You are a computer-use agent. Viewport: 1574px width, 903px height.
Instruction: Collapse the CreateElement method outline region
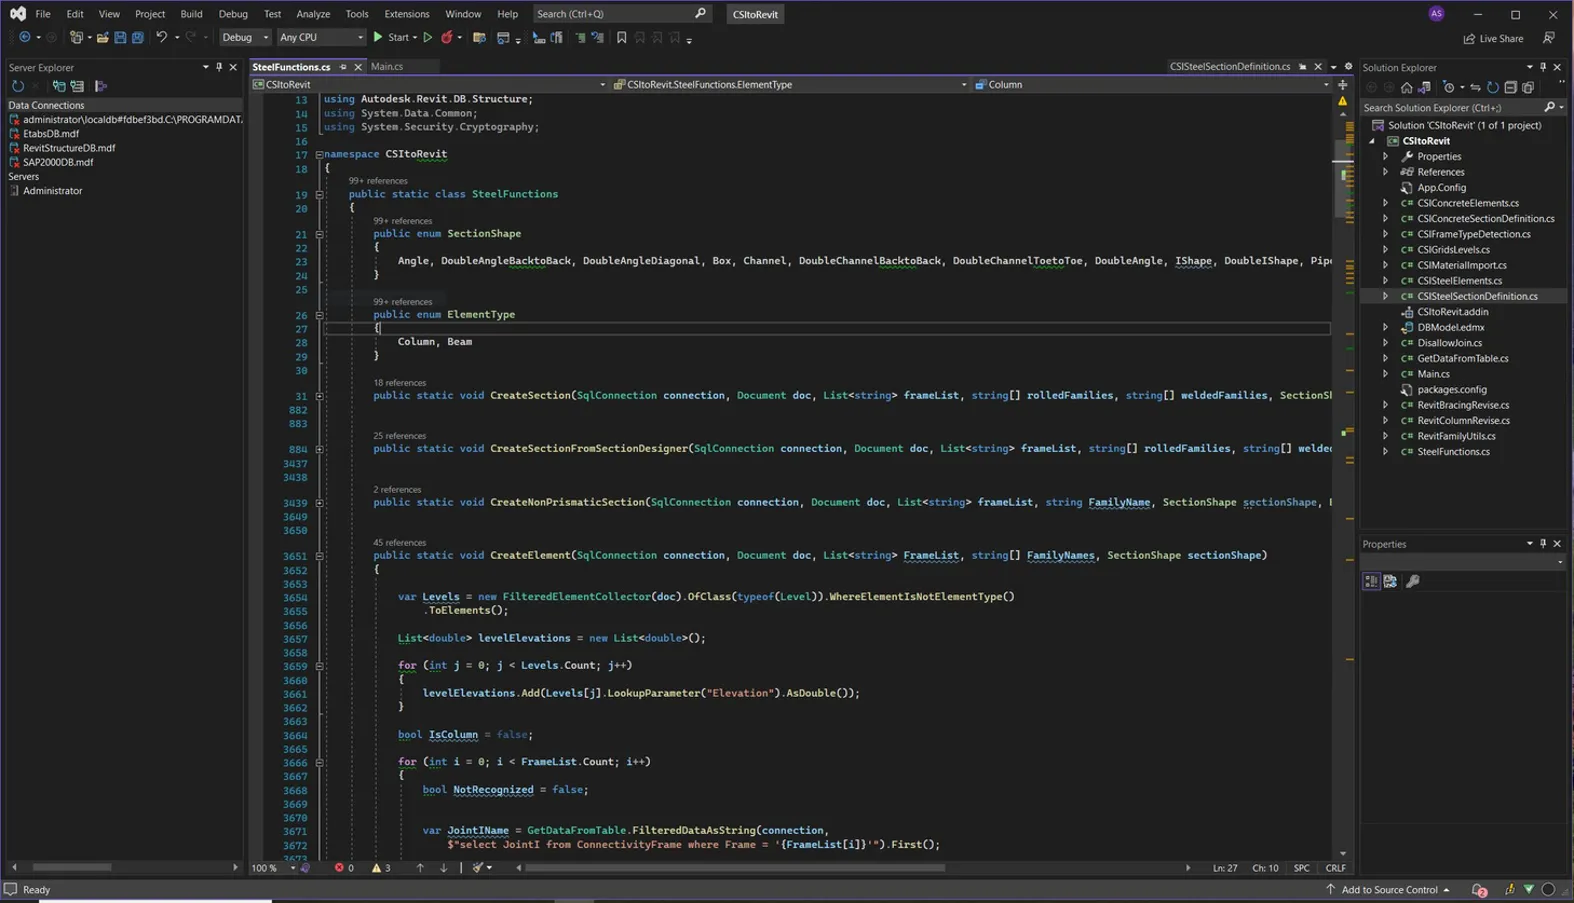click(x=319, y=556)
